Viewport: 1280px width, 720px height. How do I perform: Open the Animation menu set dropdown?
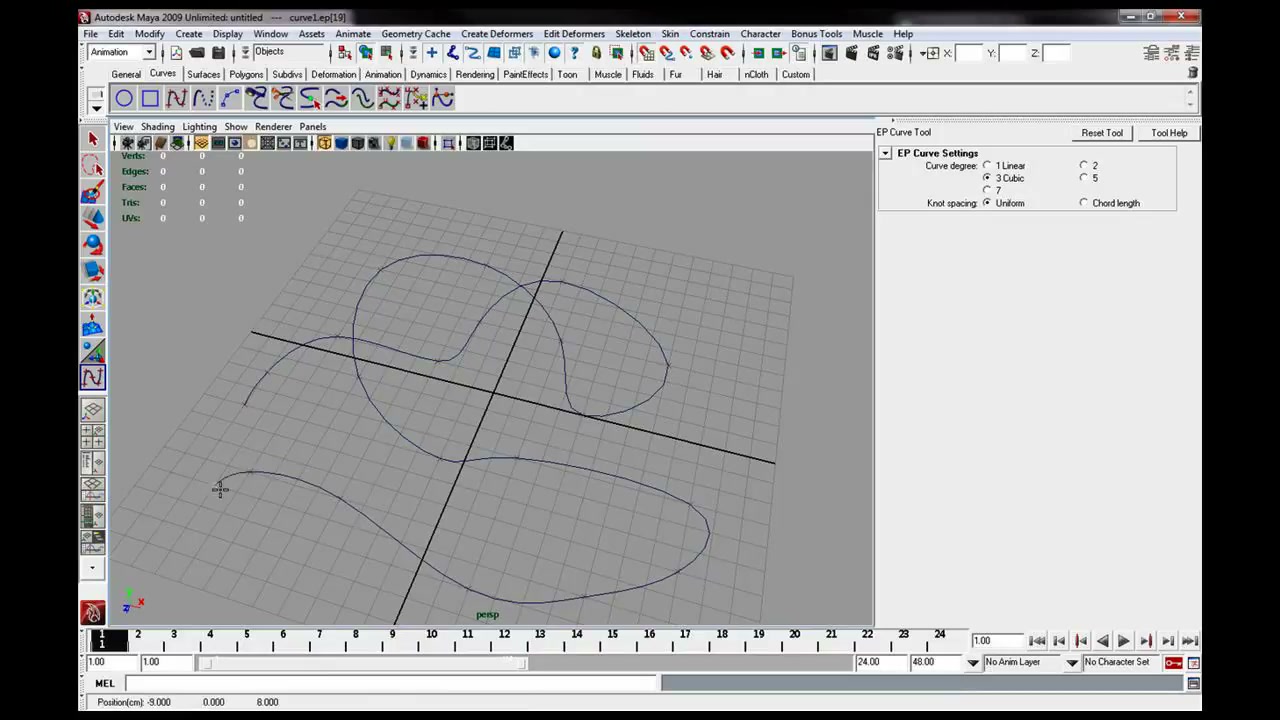click(x=148, y=53)
